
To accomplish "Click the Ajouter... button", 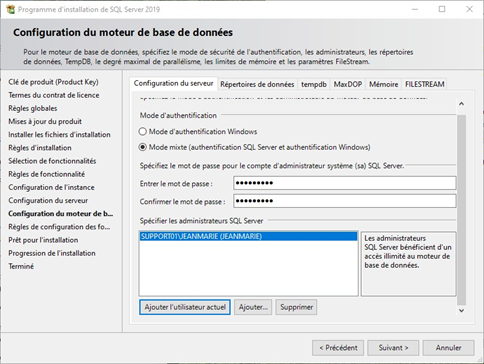I will tap(253, 307).
